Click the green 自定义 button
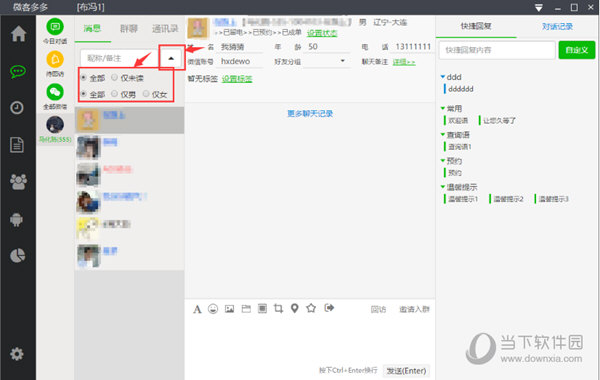Image resolution: width=600 pixels, height=380 pixels. click(x=577, y=50)
